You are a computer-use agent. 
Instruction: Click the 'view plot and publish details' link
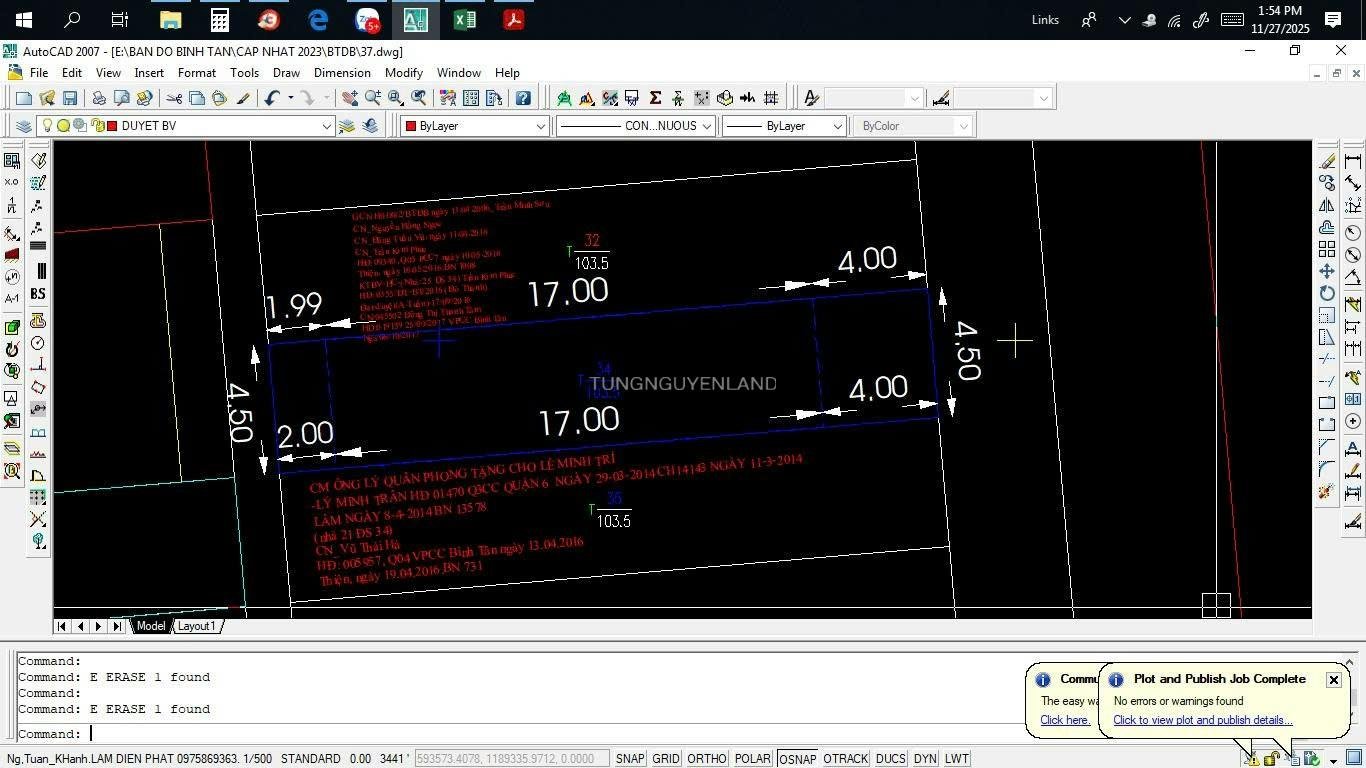pos(1202,720)
